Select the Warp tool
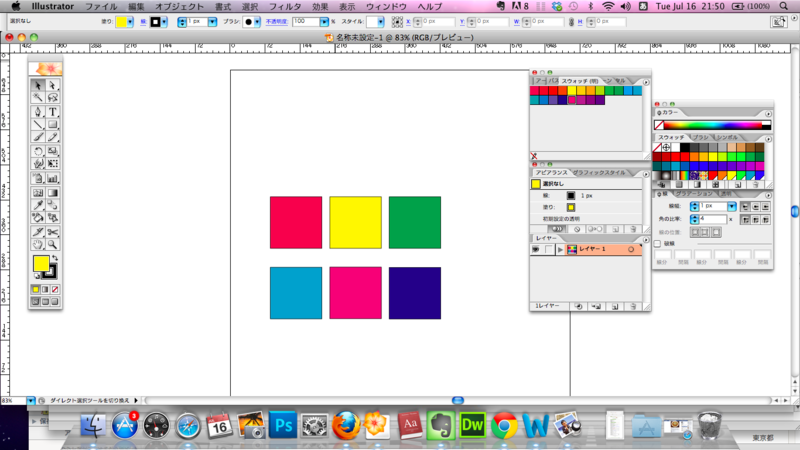 pyautogui.click(x=38, y=164)
